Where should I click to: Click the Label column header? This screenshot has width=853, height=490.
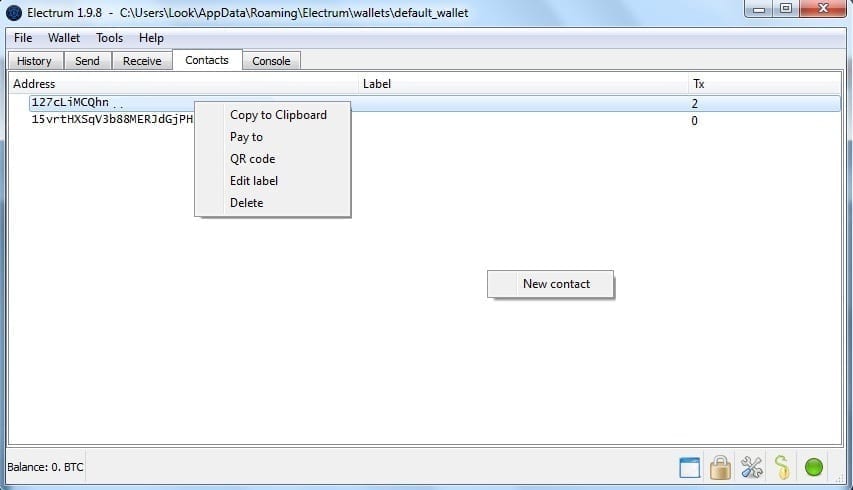pyautogui.click(x=523, y=84)
